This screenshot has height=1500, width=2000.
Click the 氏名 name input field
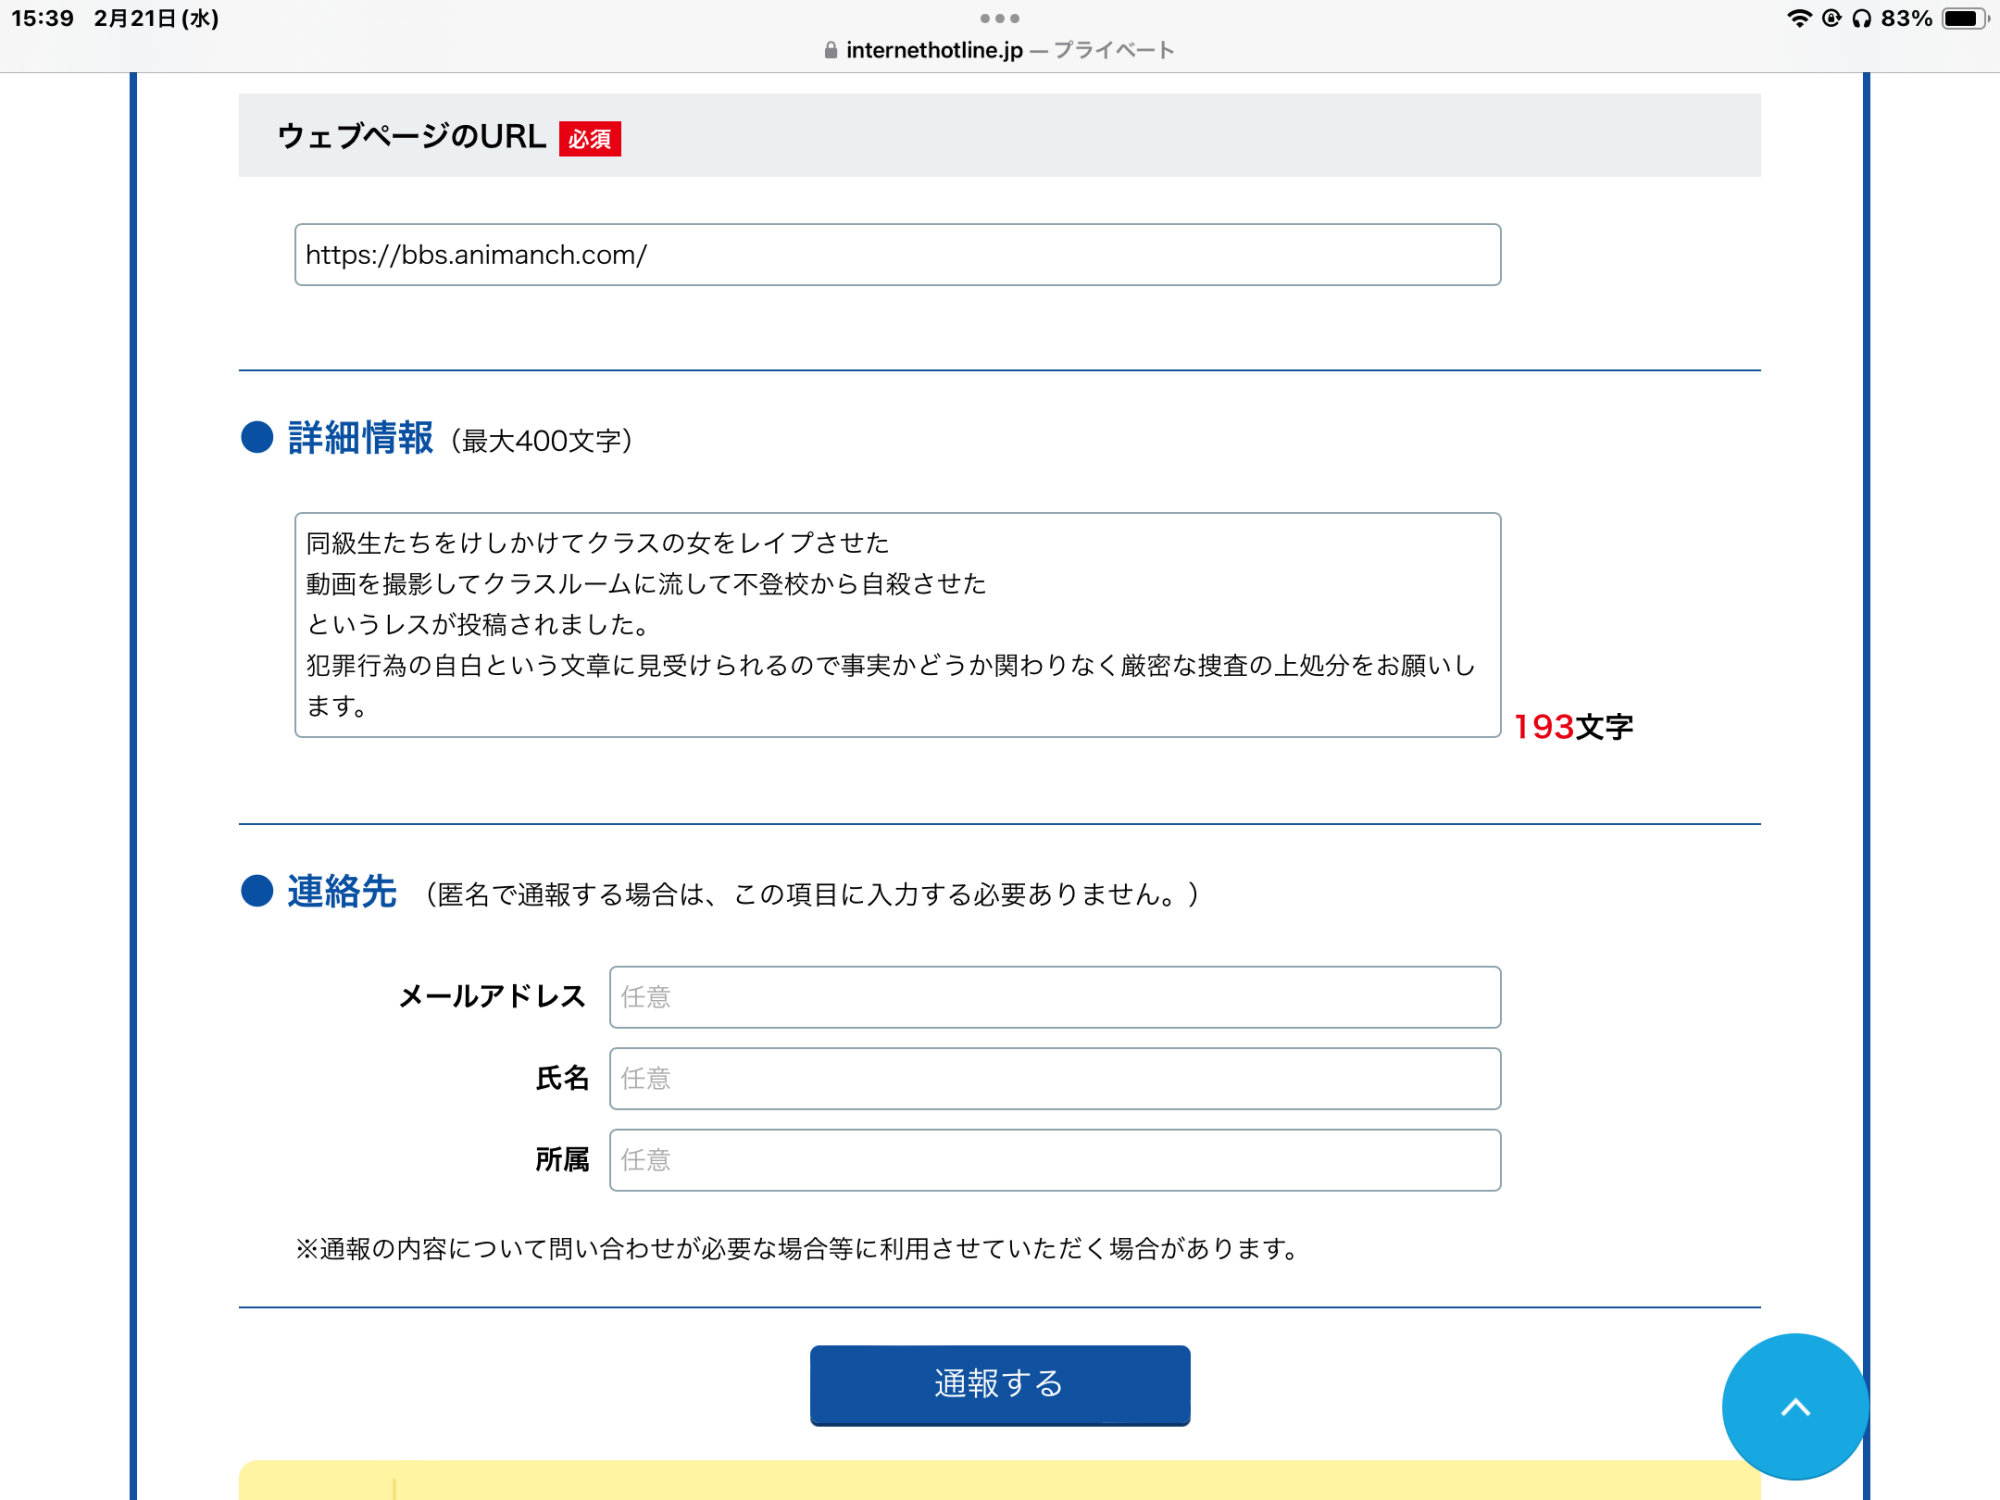[1054, 1078]
